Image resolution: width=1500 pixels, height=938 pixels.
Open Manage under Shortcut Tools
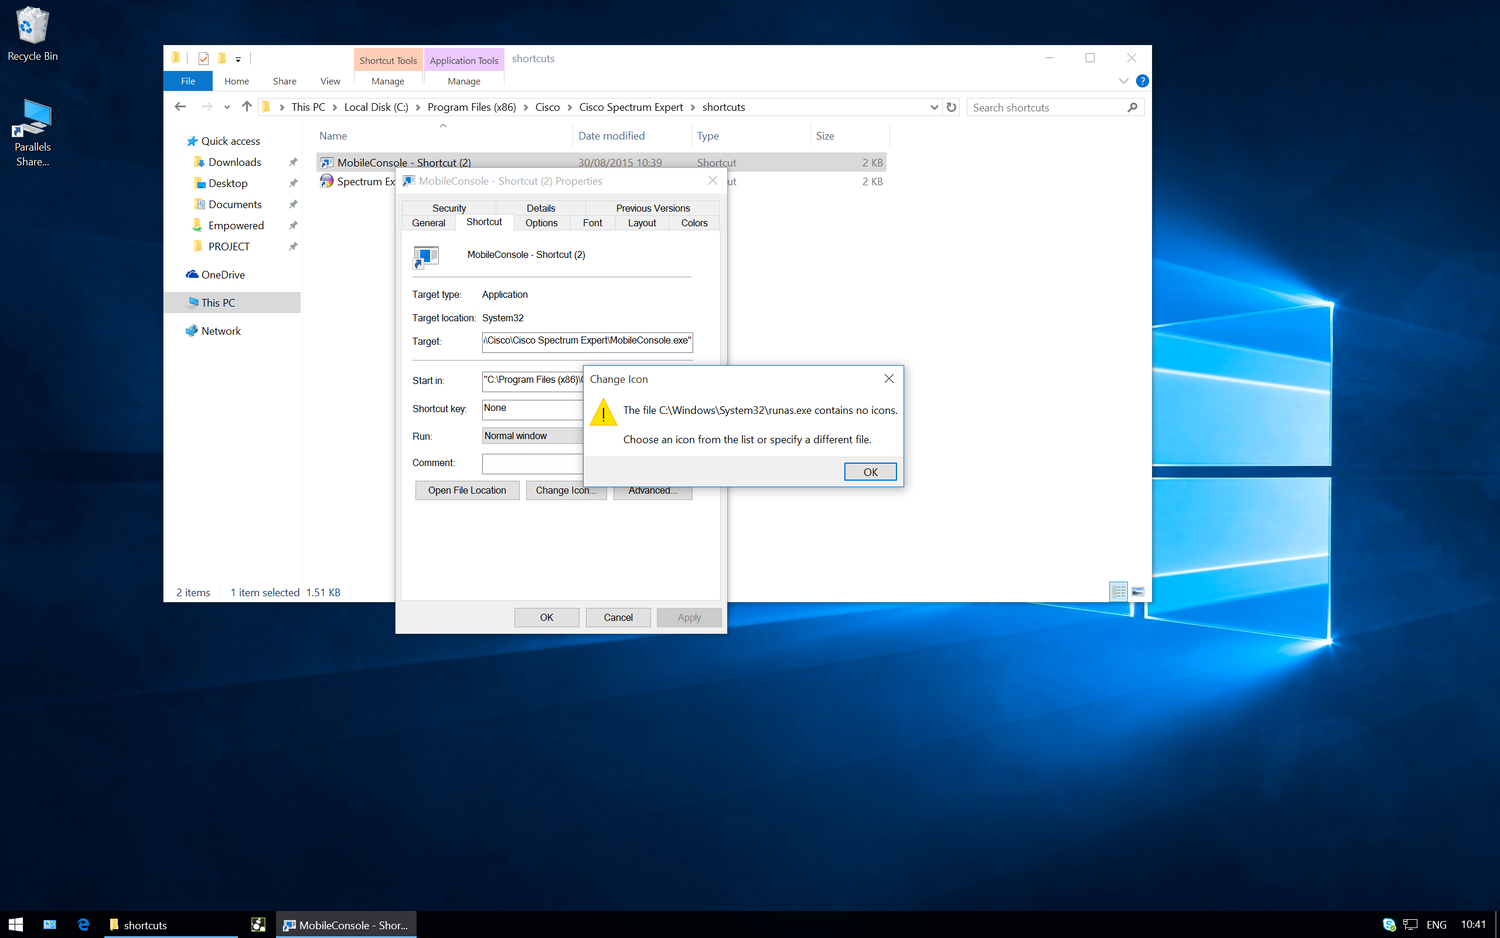point(388,81)
